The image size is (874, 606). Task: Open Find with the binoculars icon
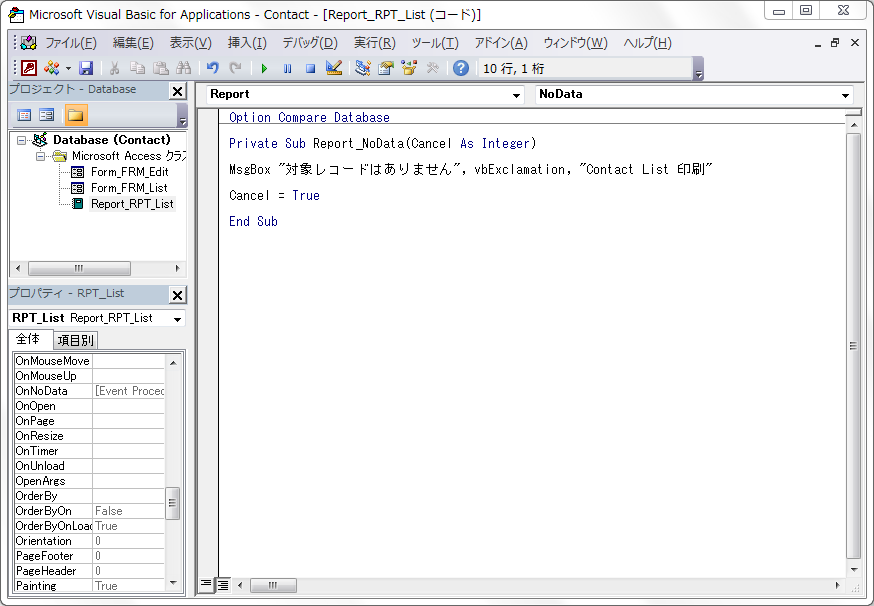(183, 68)
